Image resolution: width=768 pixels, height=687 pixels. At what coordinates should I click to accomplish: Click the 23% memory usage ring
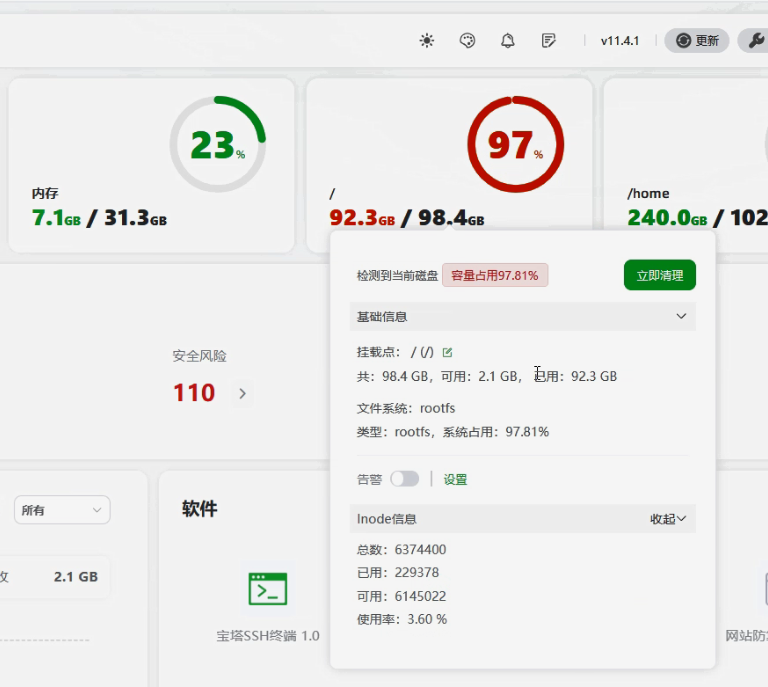click(x=217, y=145)
